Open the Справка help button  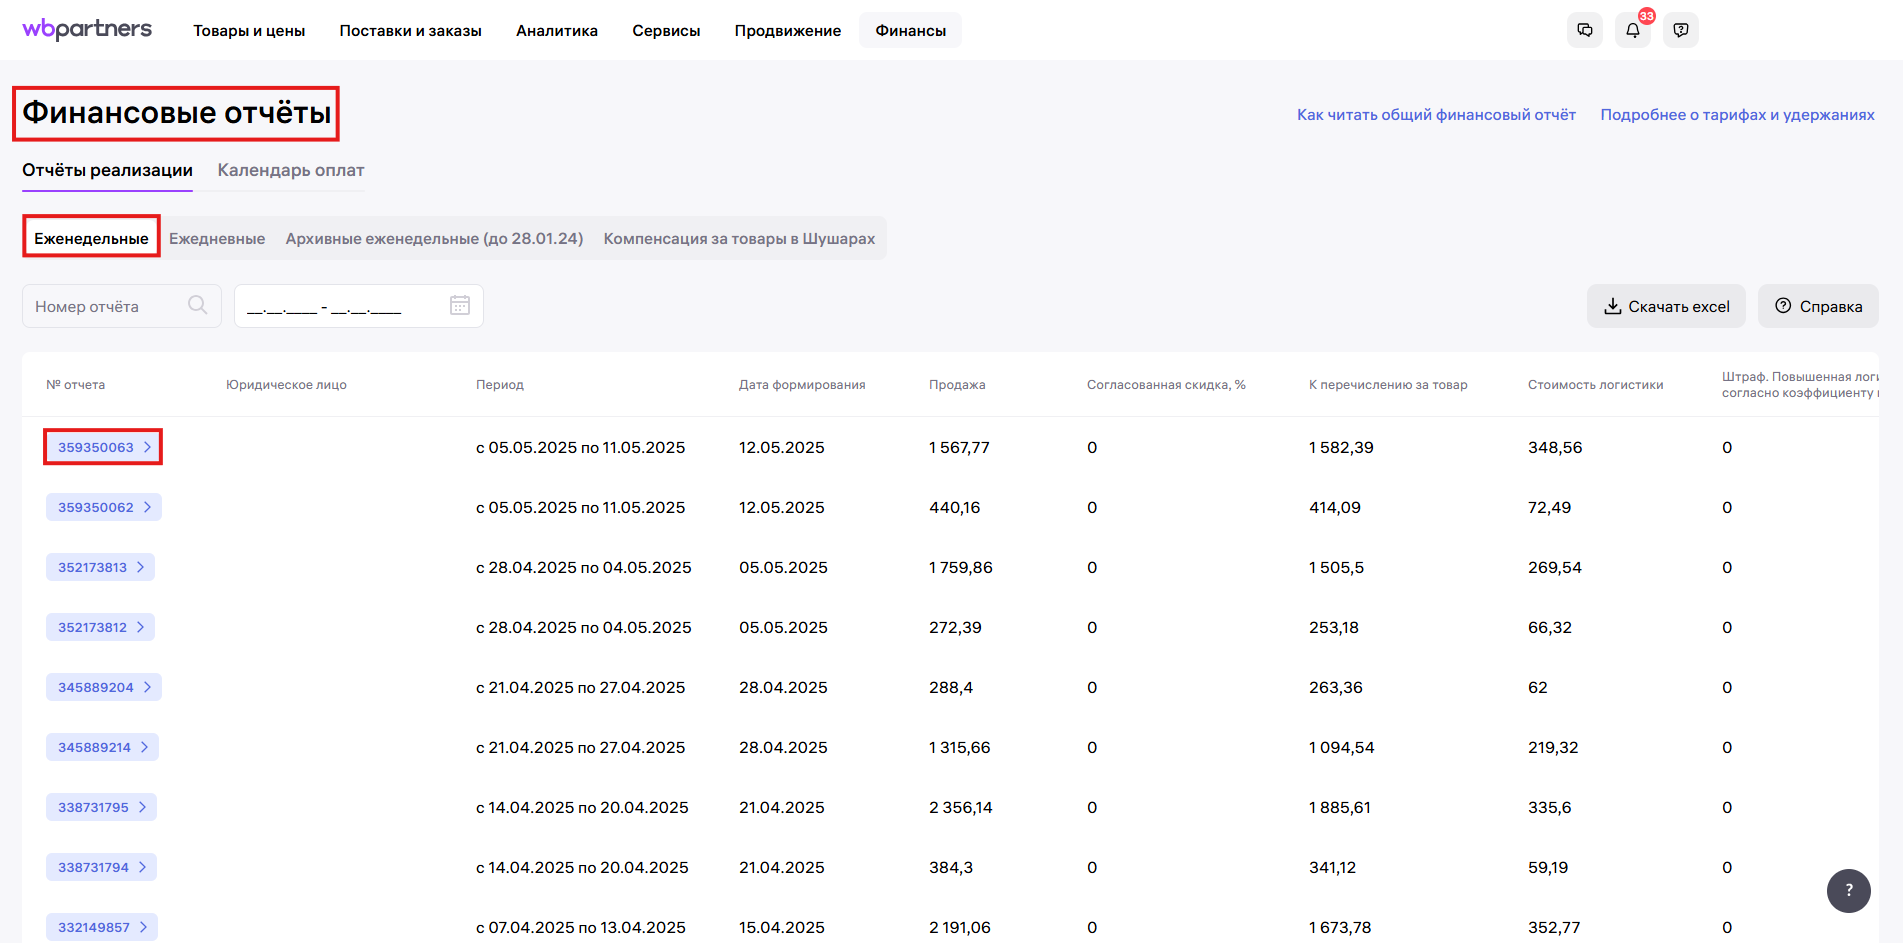[x=1818, y=306]
